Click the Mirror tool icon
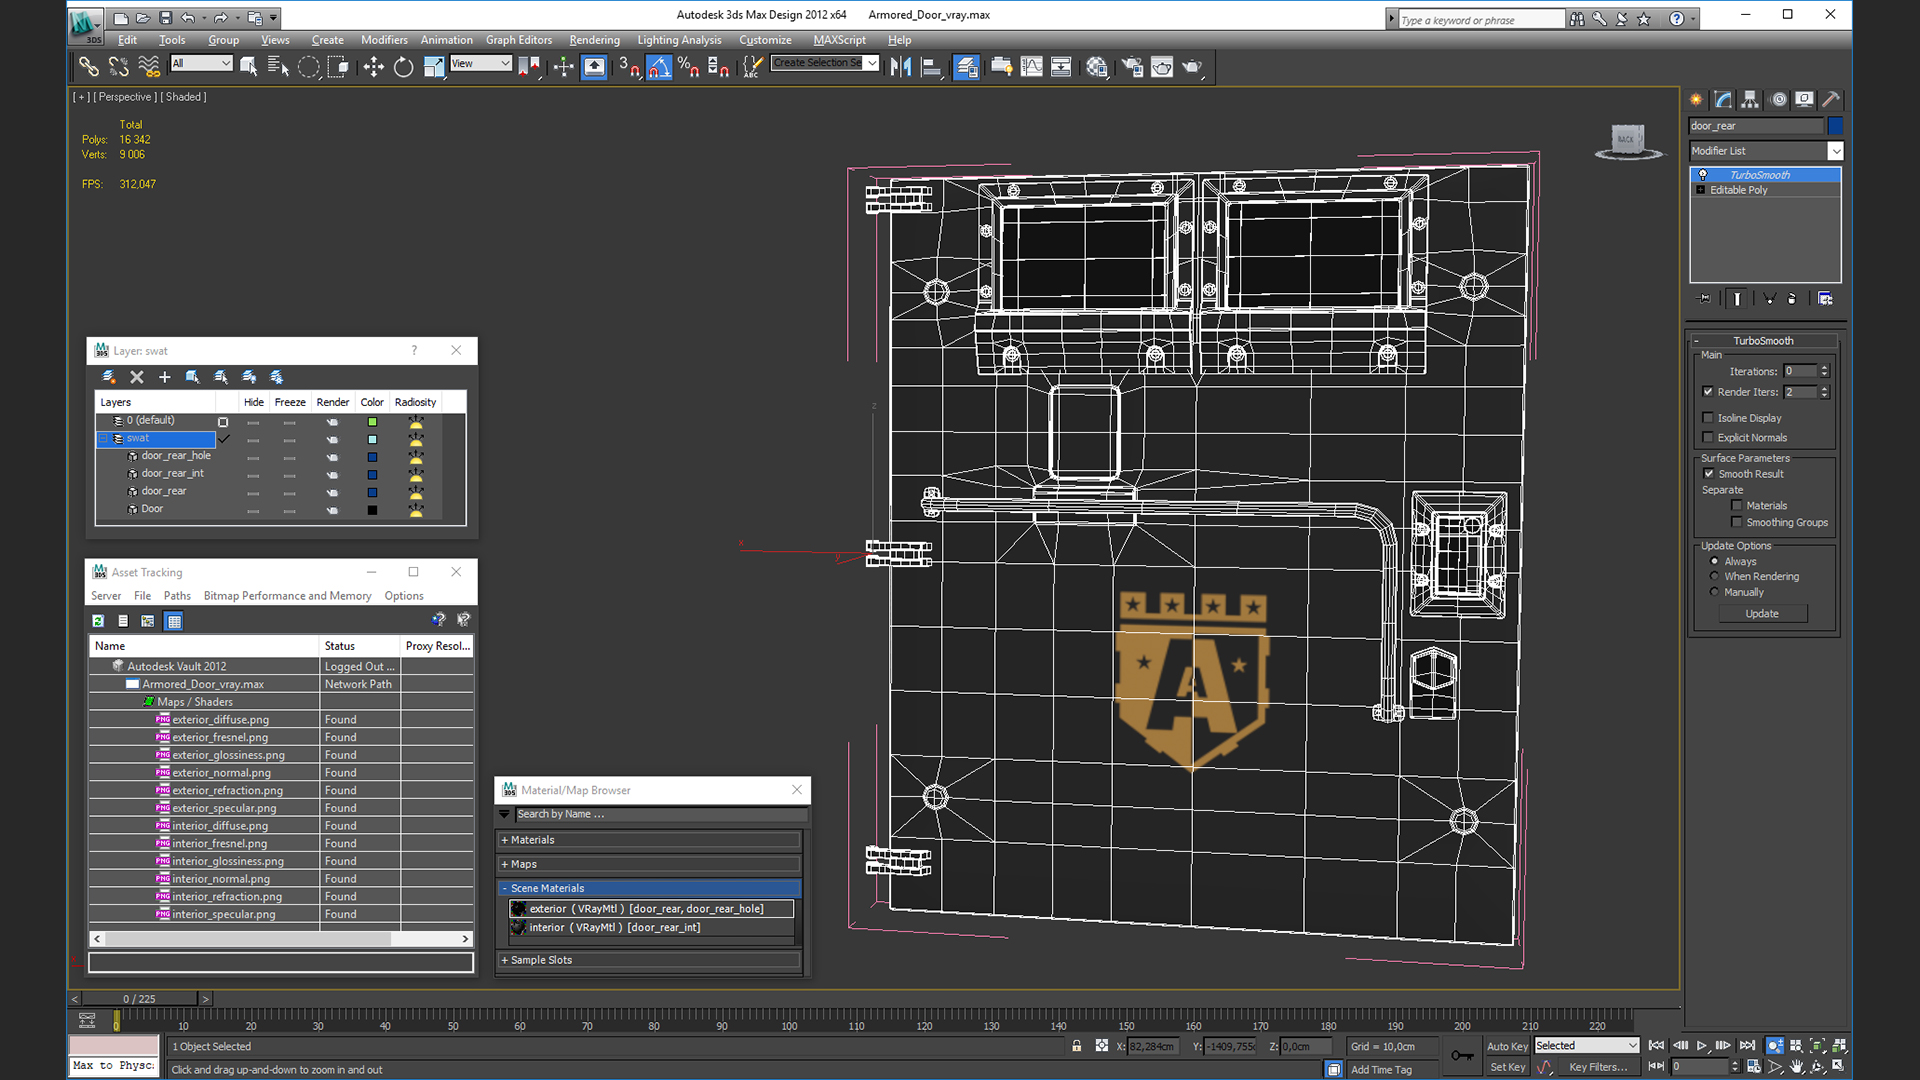Screen dimensions: 1920x1080 click(900, 67)
